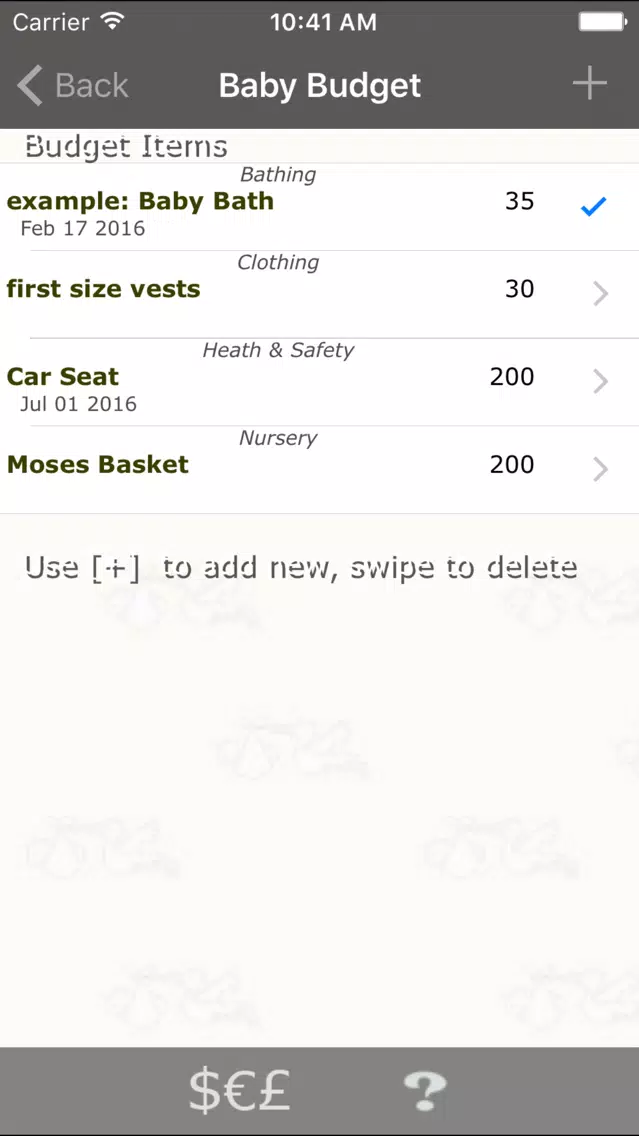
Task: Tap the 200 amount for Moses Basket
Action: pos(511,464)
